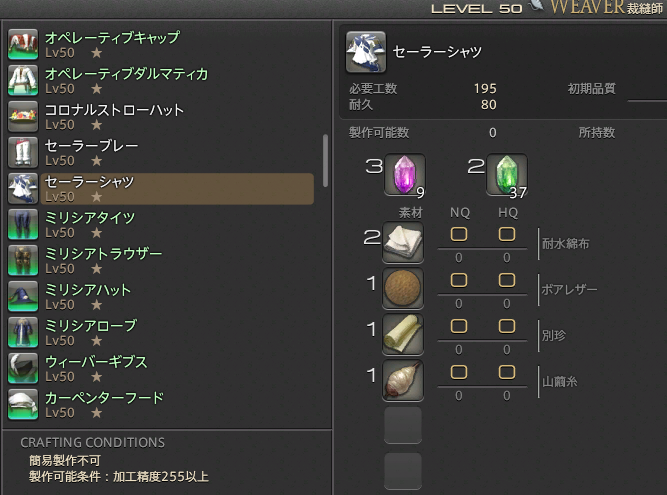Screen dimensions: 667x495
Task: Toggle NQ checkbox for 耐水綿布
Action: (459, 234)
